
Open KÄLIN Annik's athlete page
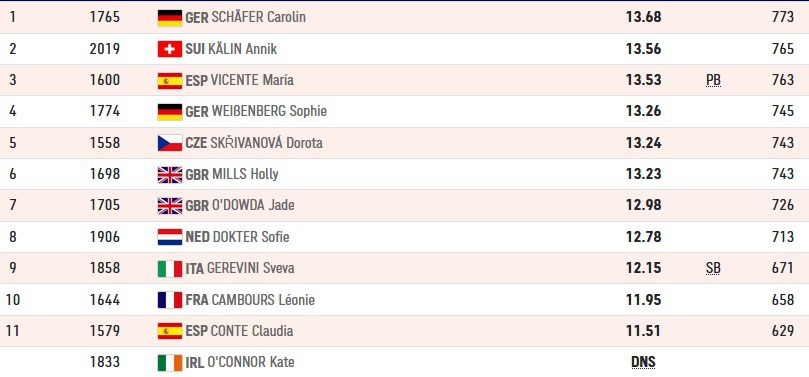242,49
